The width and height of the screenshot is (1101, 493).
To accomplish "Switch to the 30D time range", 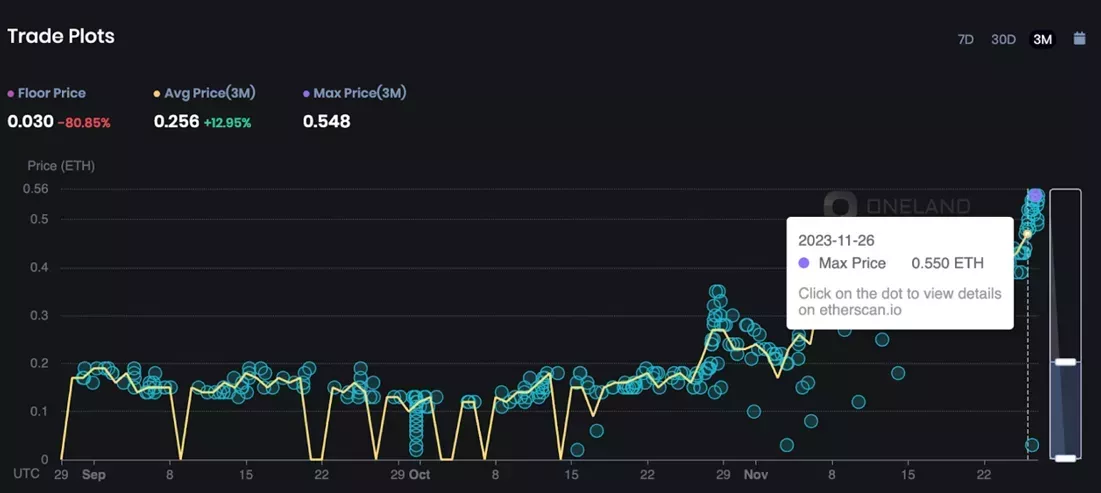I will pos(1003,40).
